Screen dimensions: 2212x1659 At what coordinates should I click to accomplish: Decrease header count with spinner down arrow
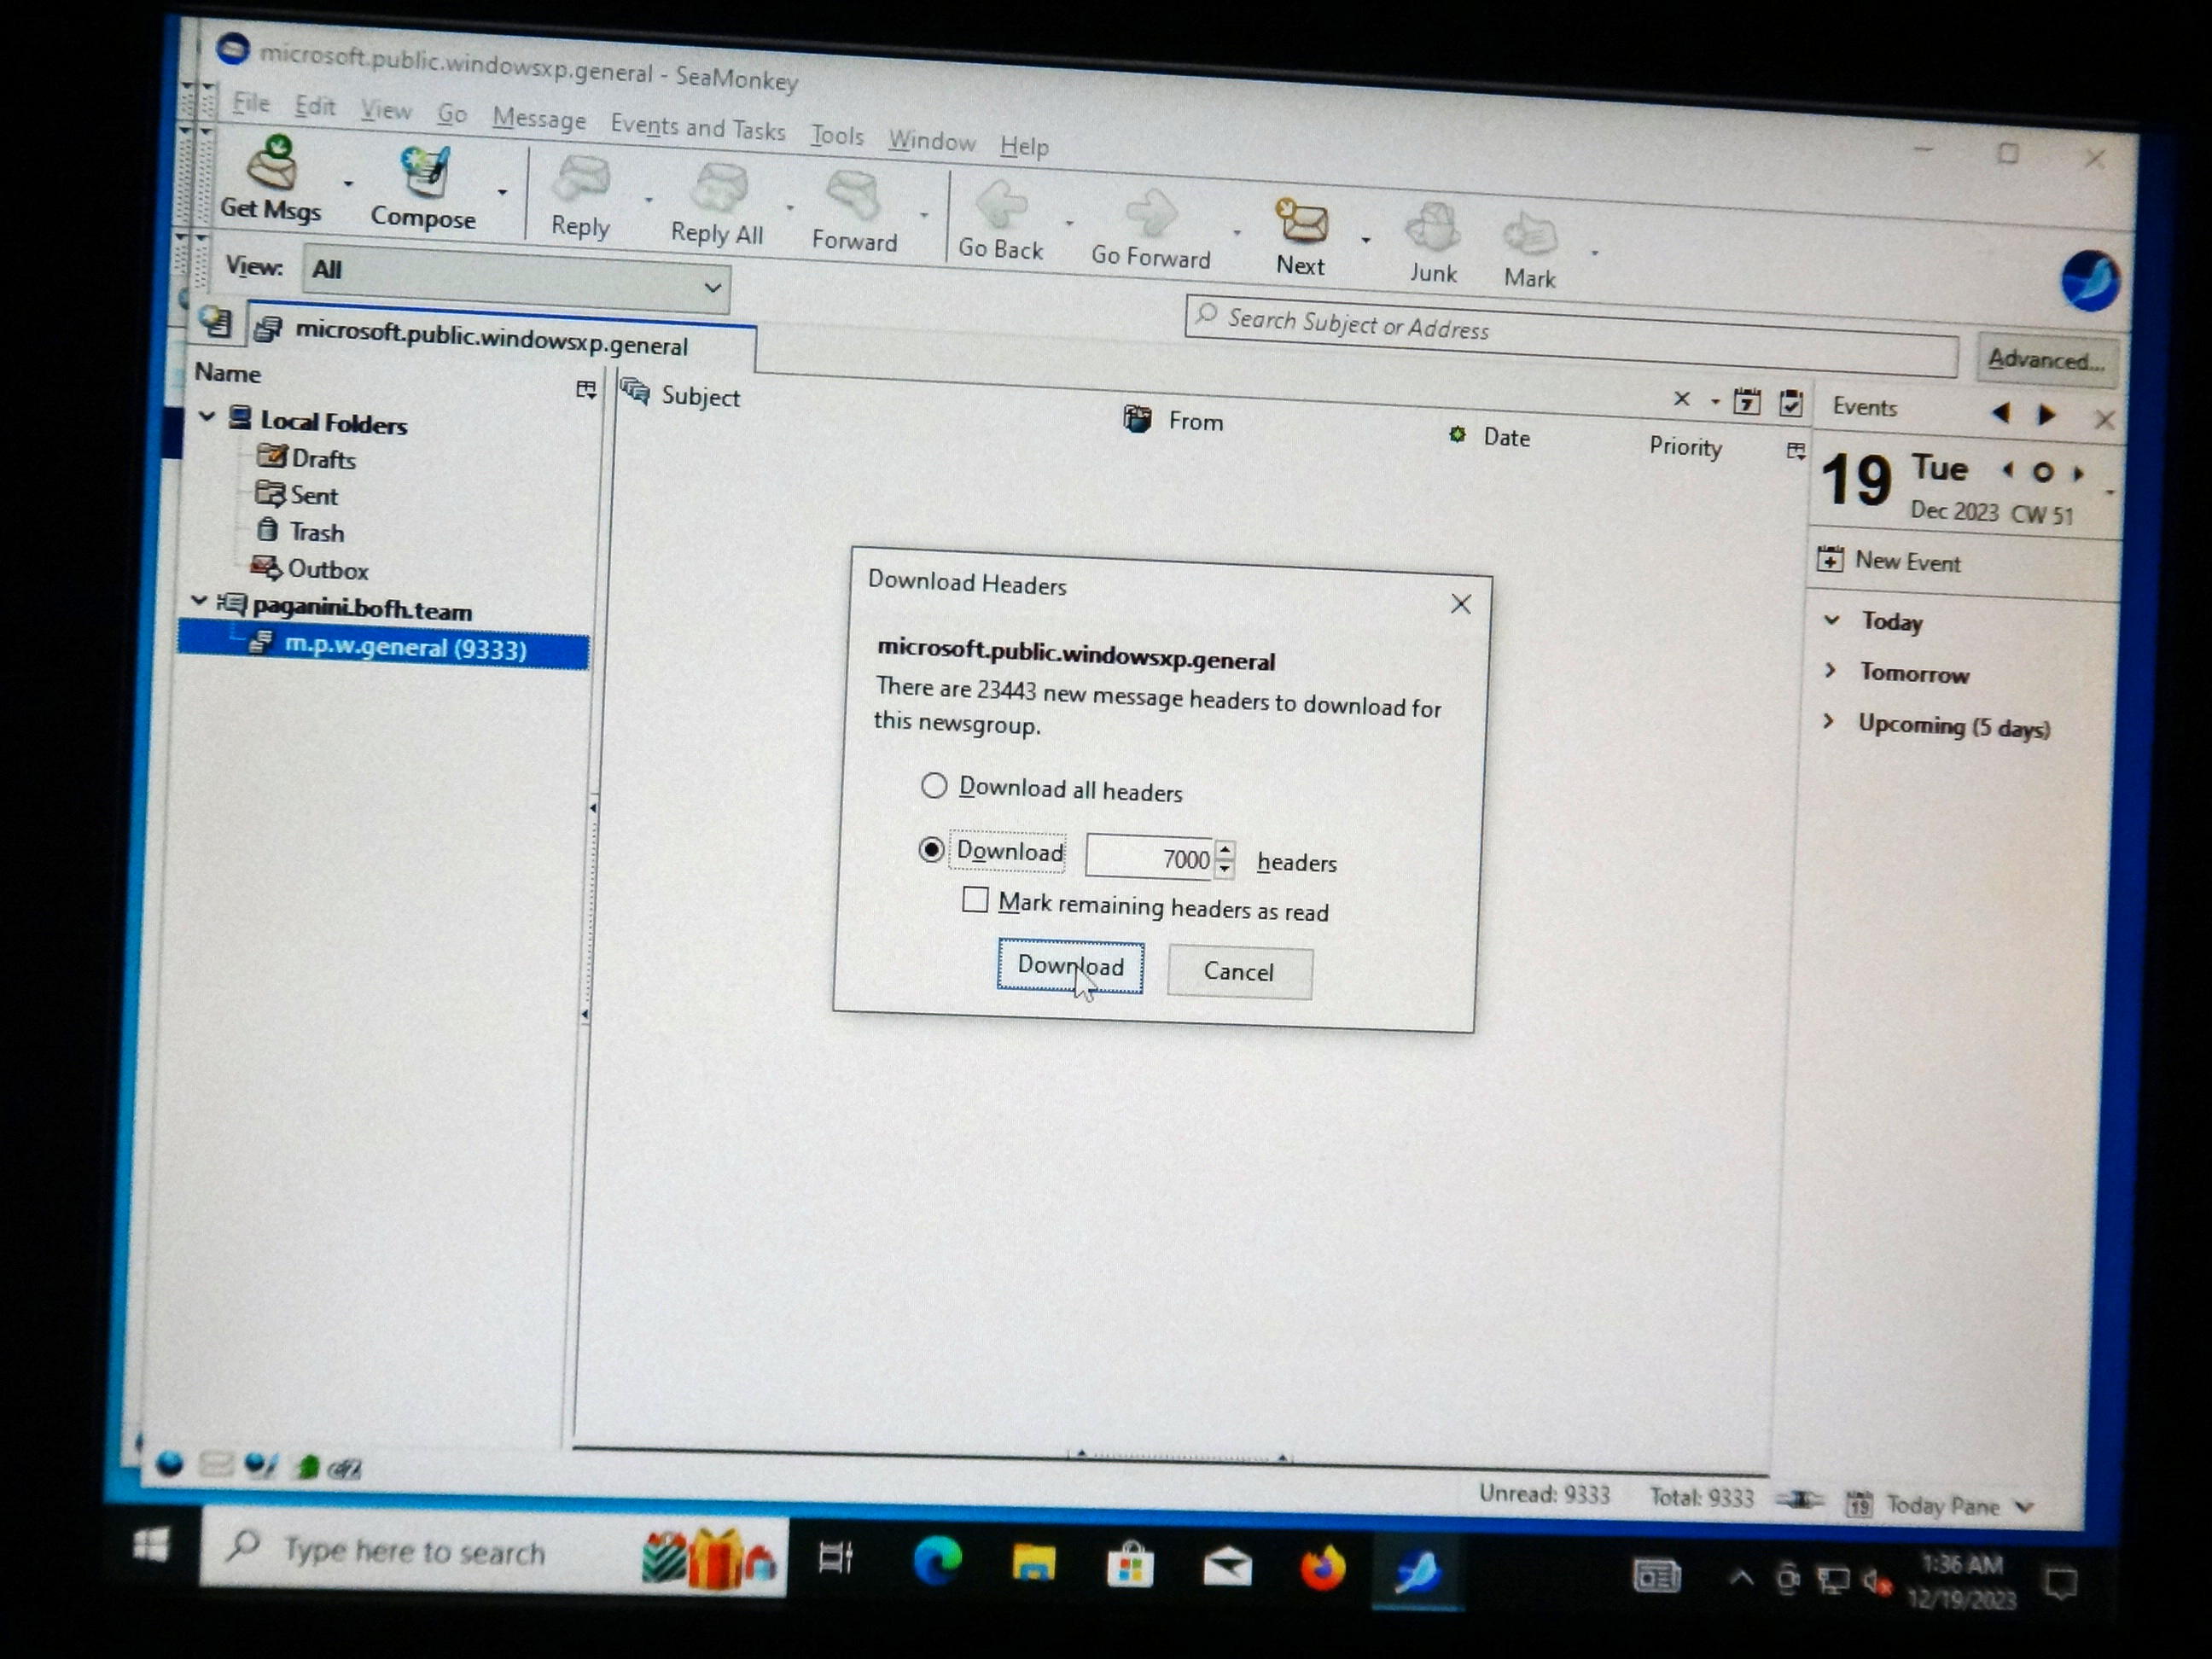1225,869
